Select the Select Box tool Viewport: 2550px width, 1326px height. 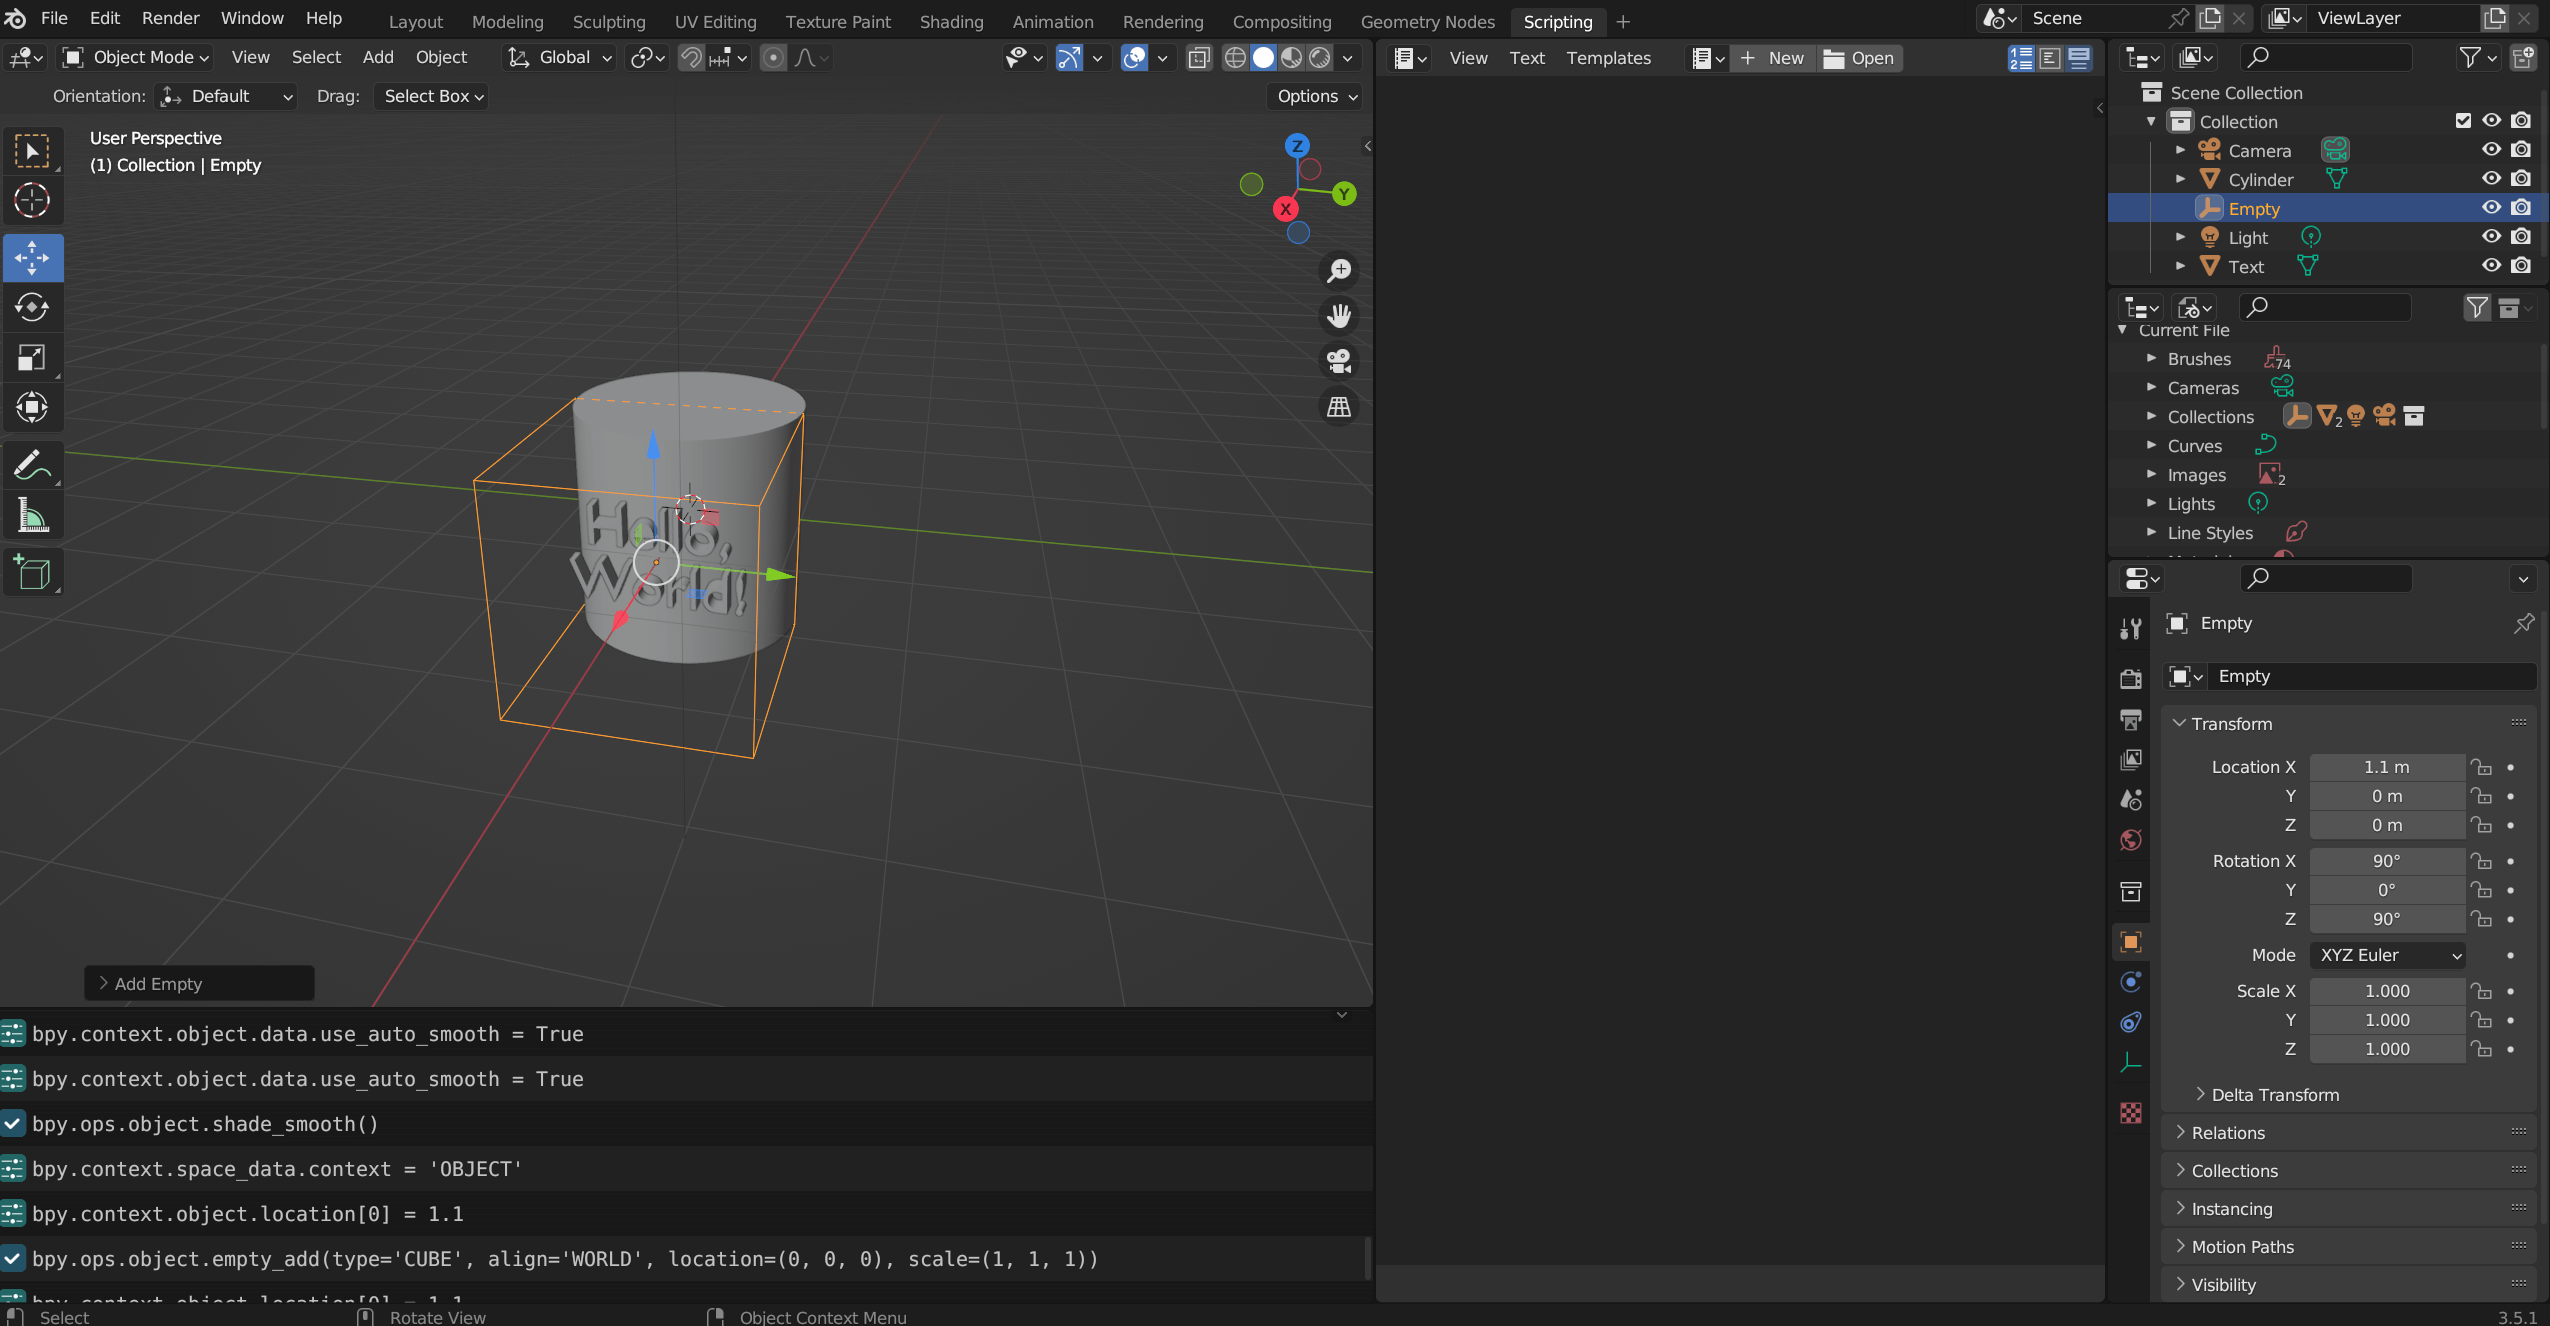[x=32, y=151]
